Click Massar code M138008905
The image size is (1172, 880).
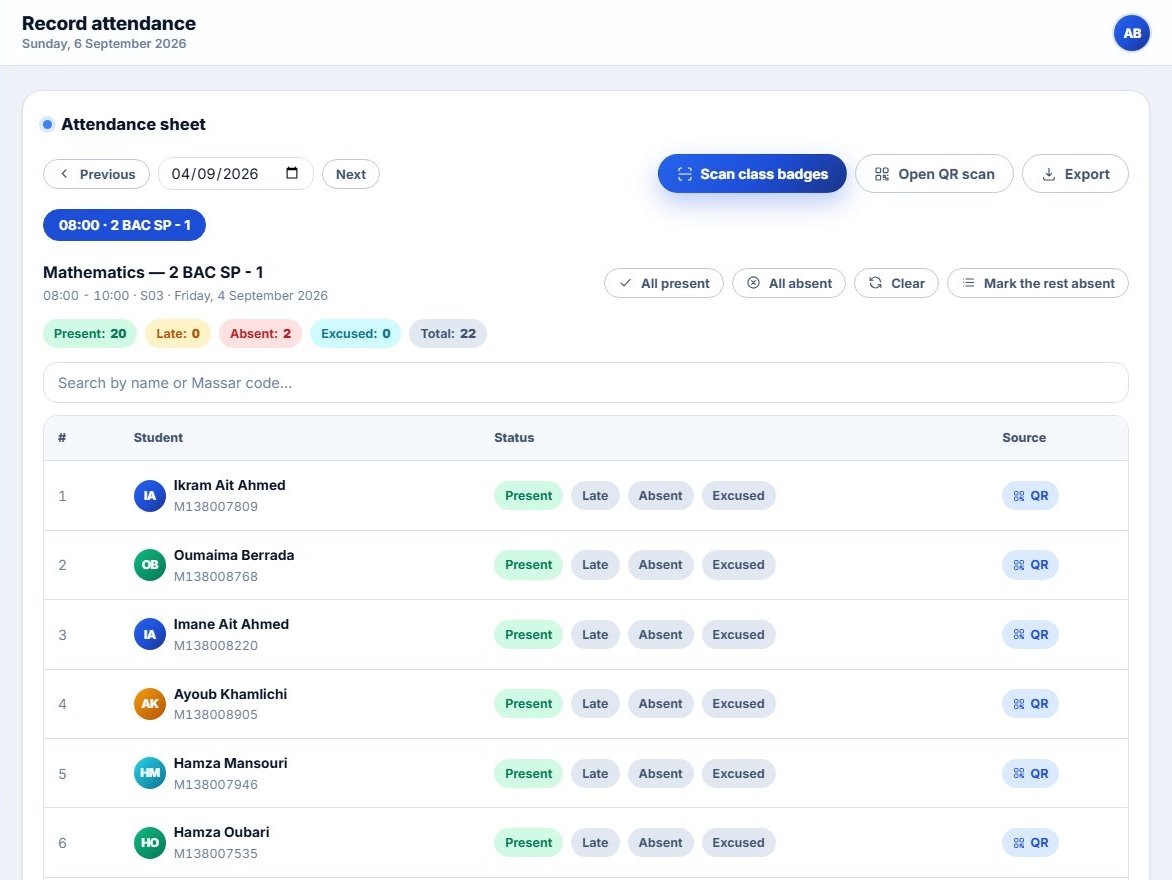215,715
